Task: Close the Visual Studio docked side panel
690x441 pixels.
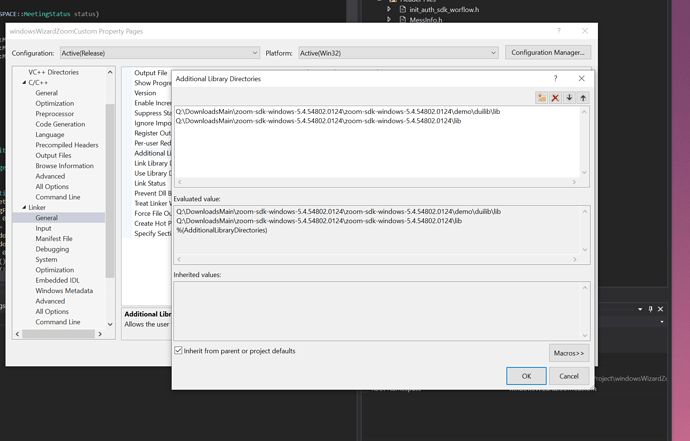Action: [x=661, y=309]
